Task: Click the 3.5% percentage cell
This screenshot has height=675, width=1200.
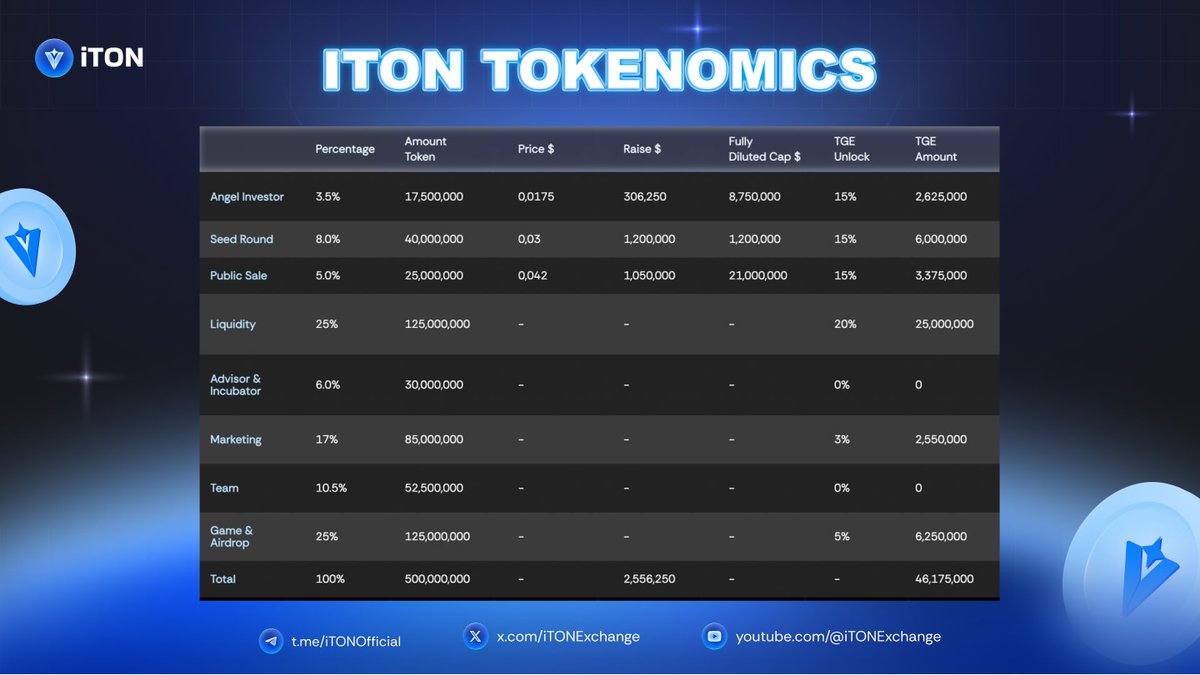Action: 328,197
